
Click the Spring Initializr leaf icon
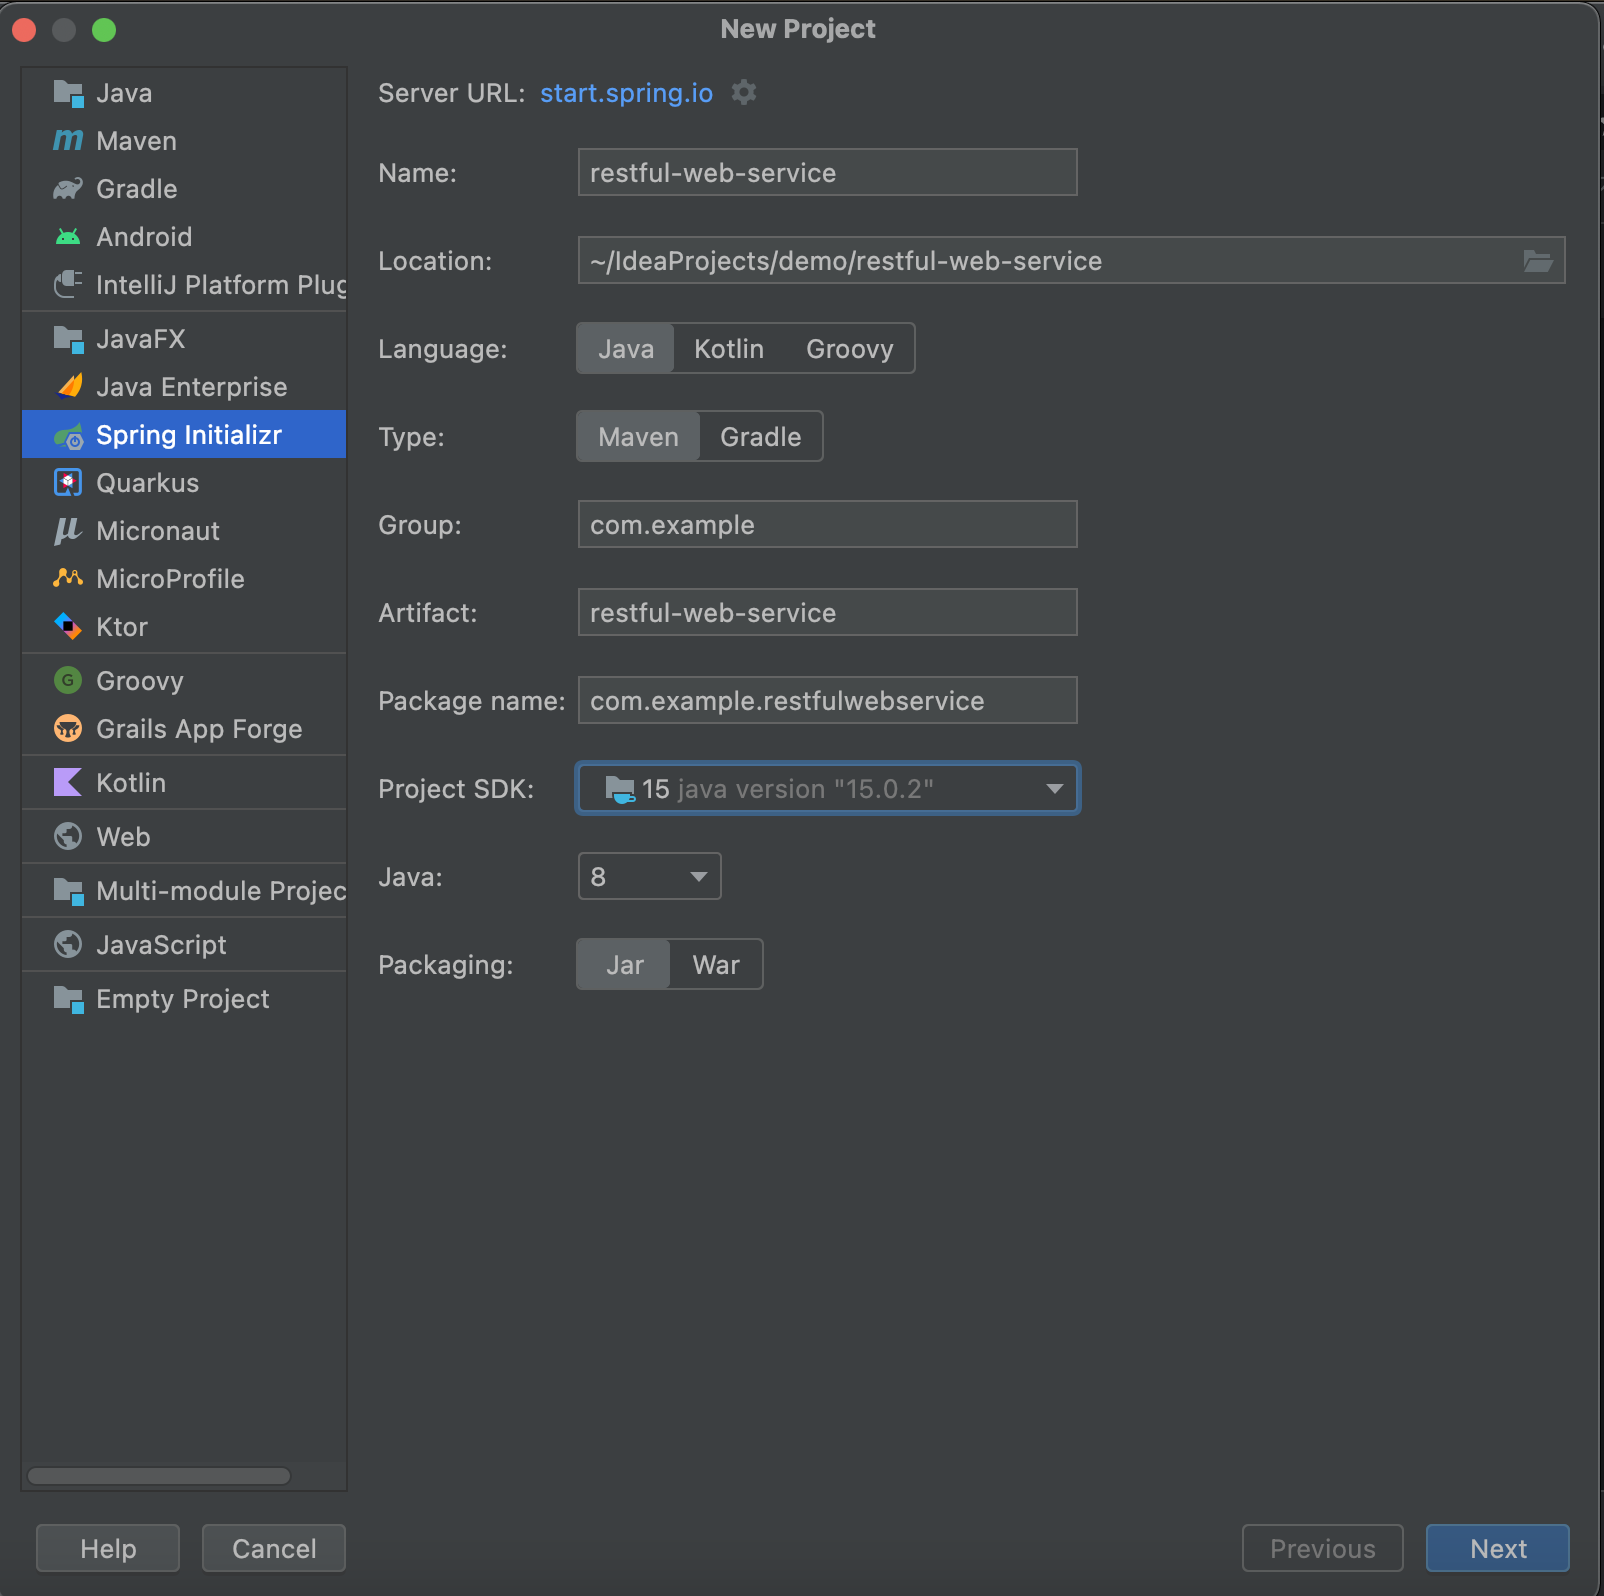pos(68,435)
